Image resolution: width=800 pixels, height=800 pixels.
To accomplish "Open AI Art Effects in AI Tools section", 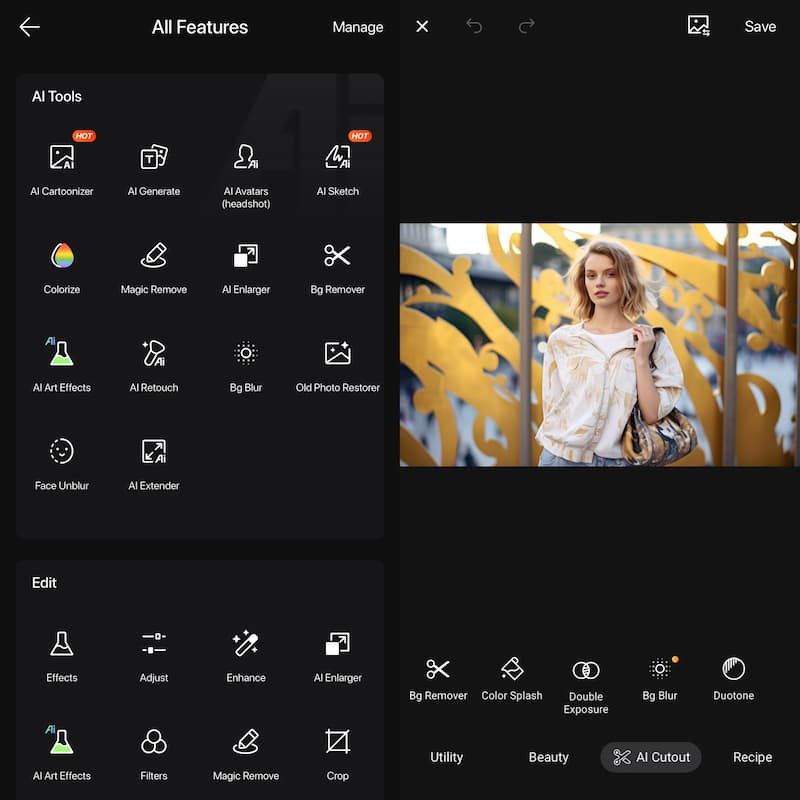I will click(x=62, y=365).
